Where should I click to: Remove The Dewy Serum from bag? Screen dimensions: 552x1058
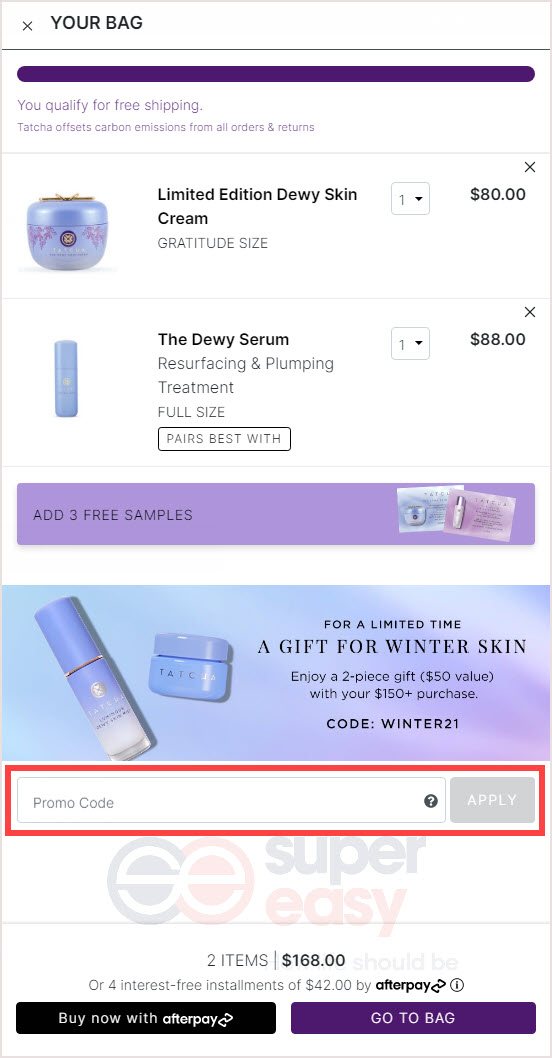pyautogui.click(x=530, y=312)
